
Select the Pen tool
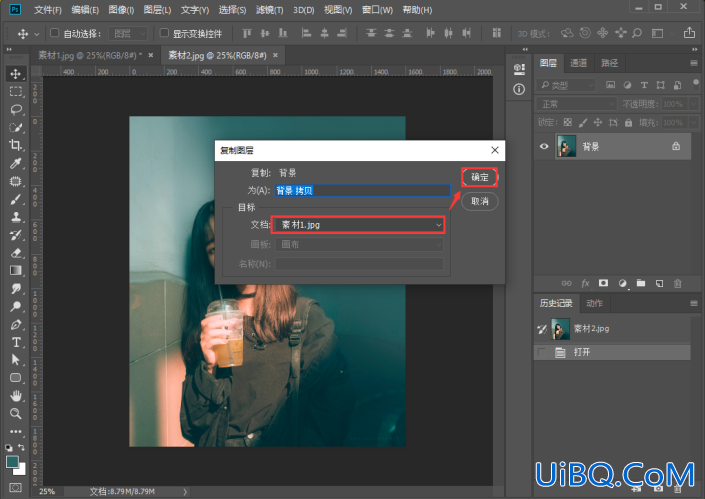click(16, 325)
